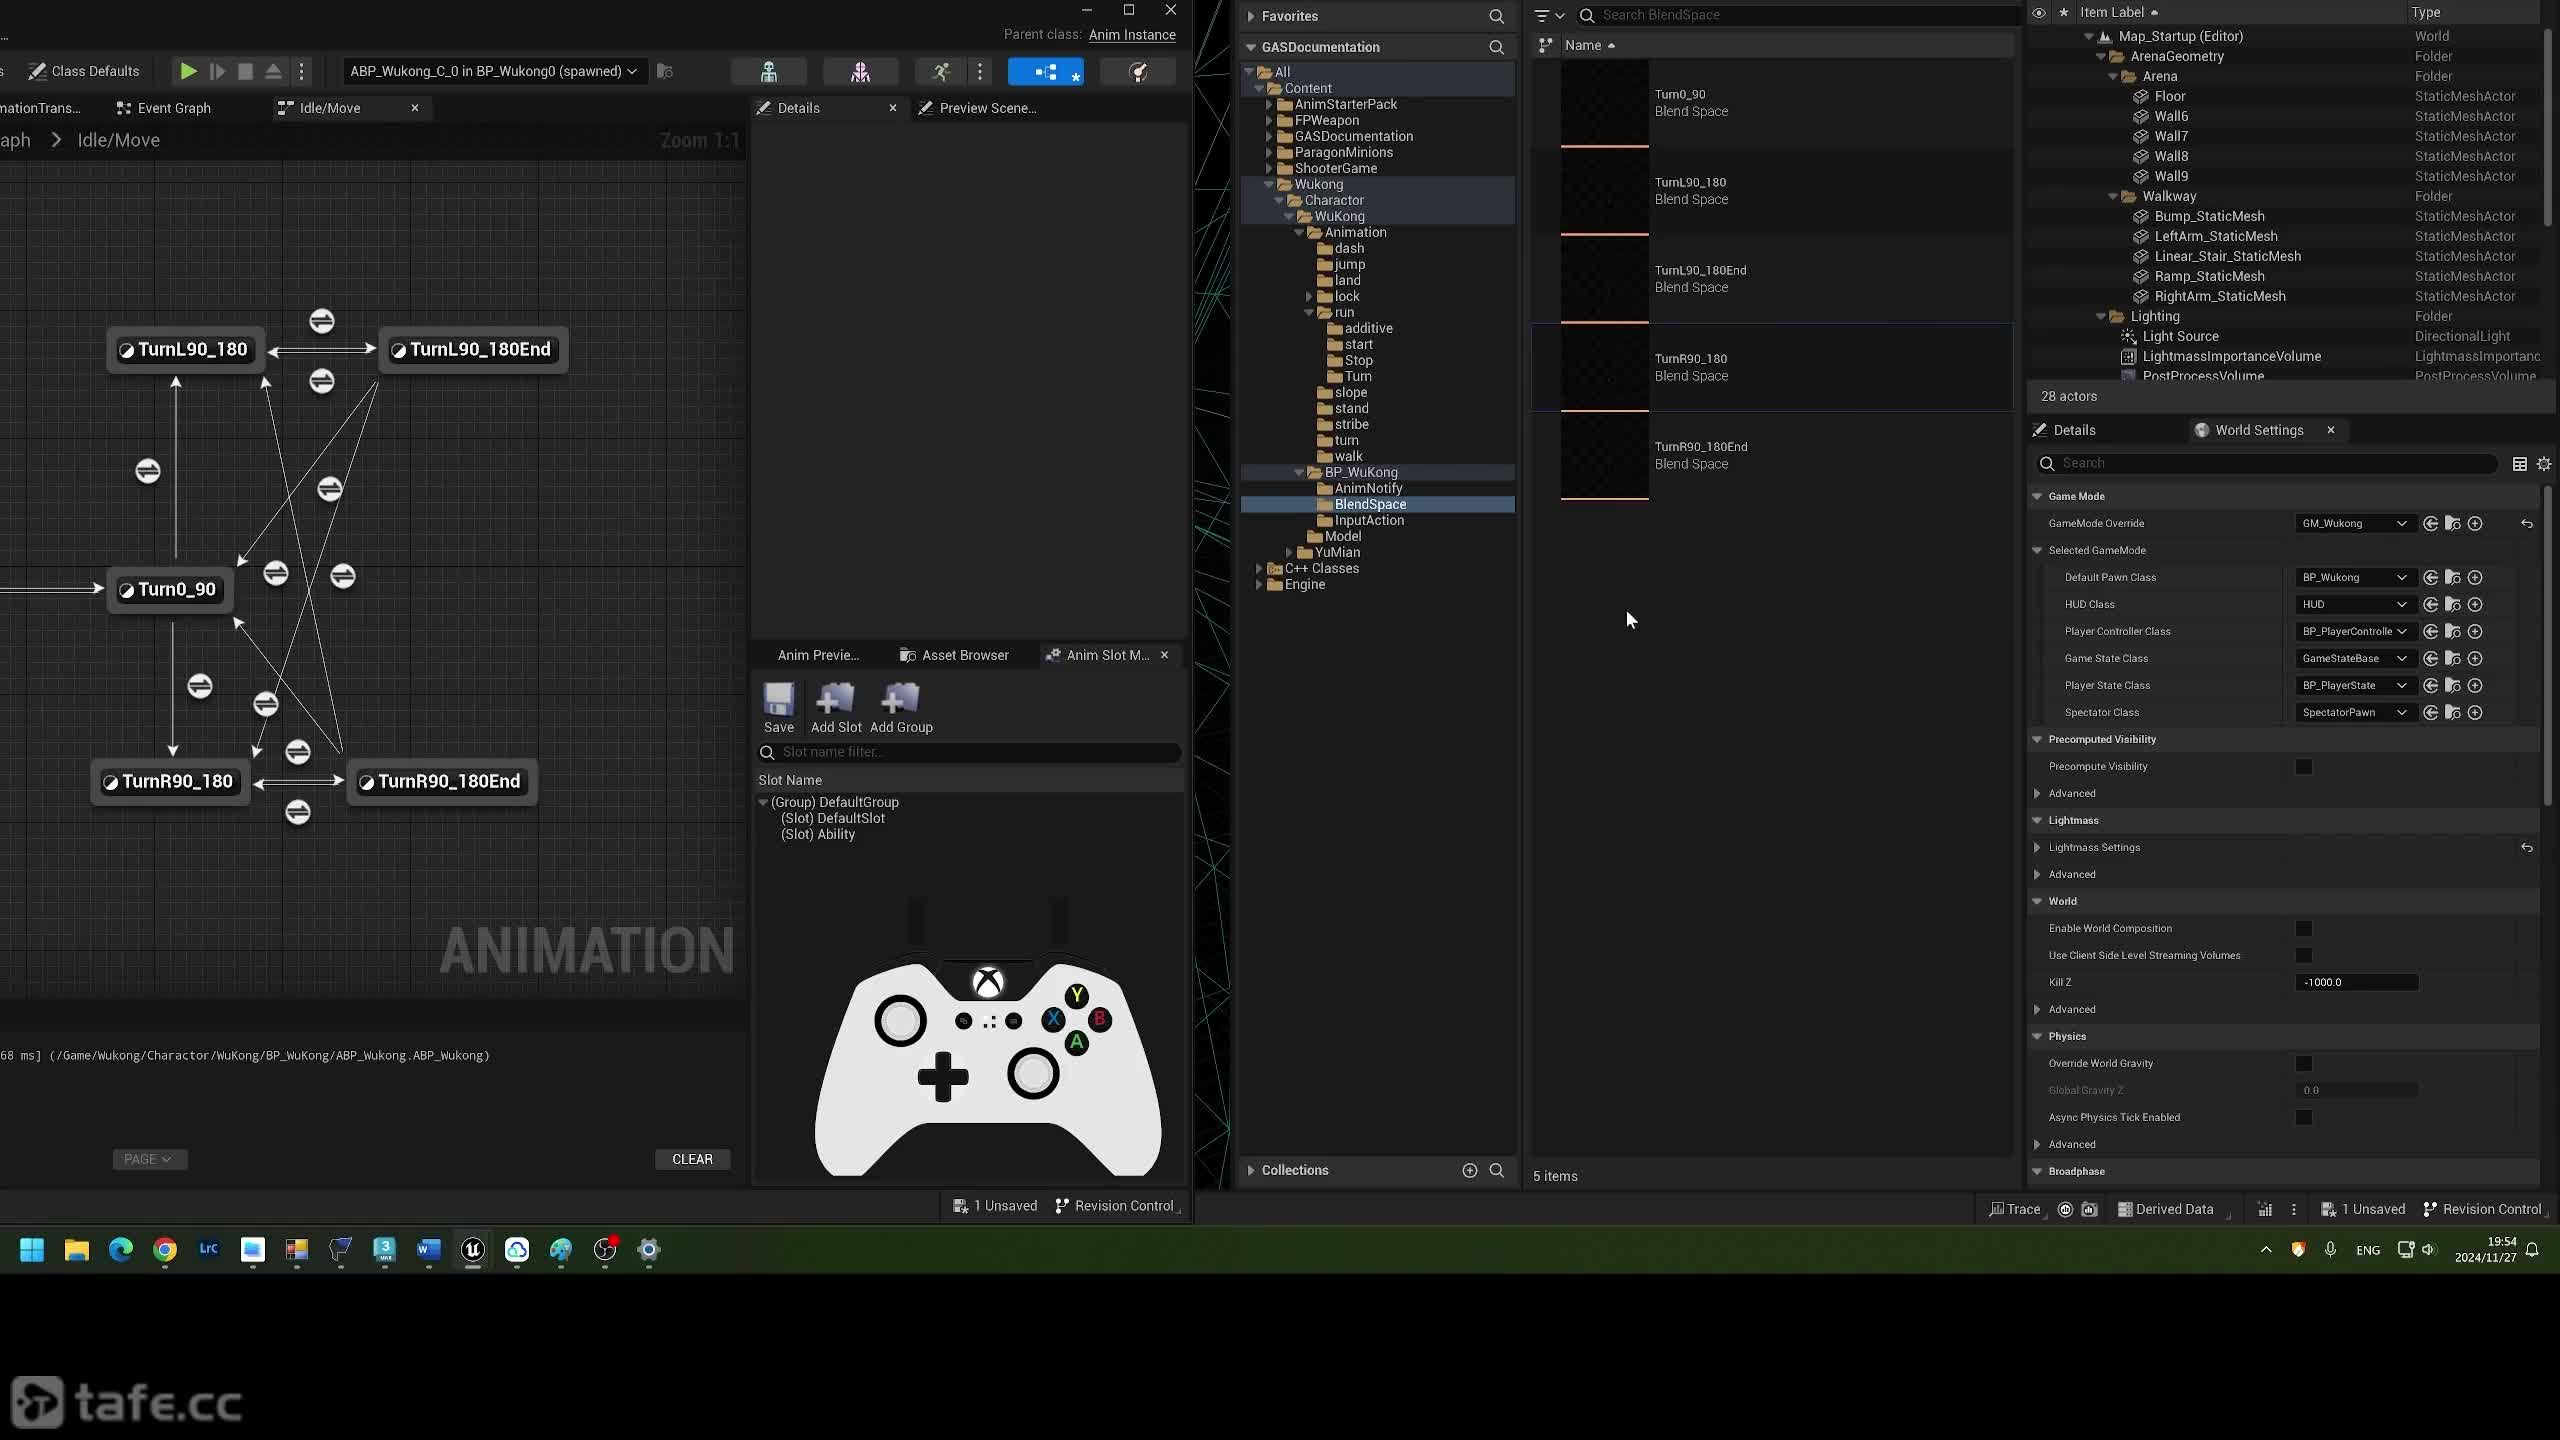Open Asset Browser tab
Viewport: 2560px width, 1440px height.
[955, 655]
